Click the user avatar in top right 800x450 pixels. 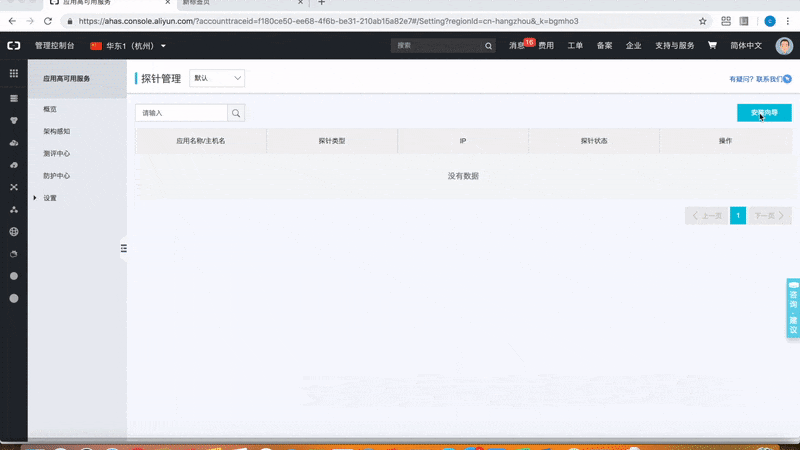pos(783,45)
